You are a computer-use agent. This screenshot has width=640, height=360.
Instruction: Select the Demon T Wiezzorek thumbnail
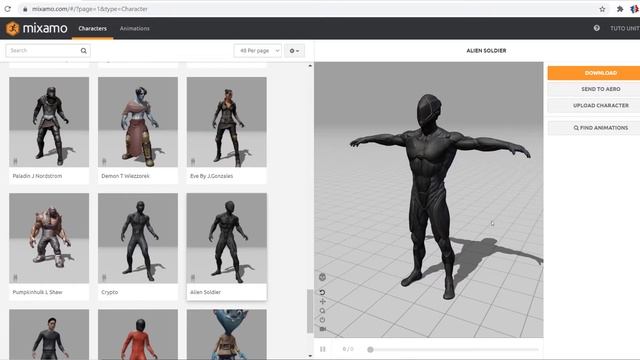point(138,122)
